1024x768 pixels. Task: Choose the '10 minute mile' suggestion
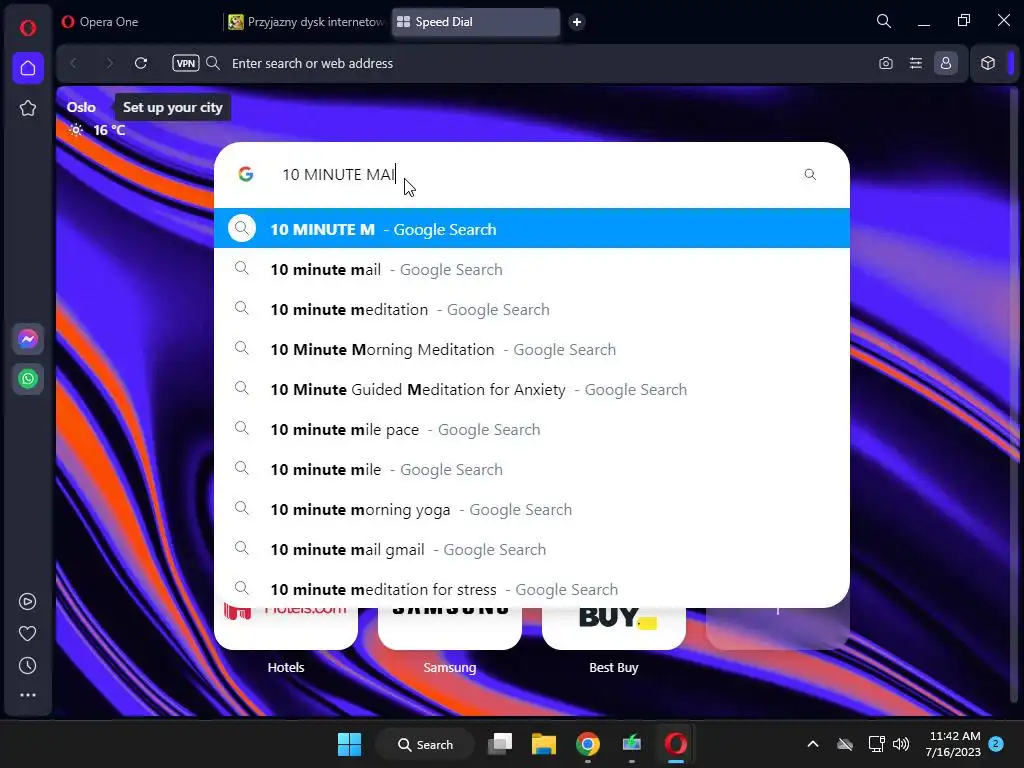point(532,469)
